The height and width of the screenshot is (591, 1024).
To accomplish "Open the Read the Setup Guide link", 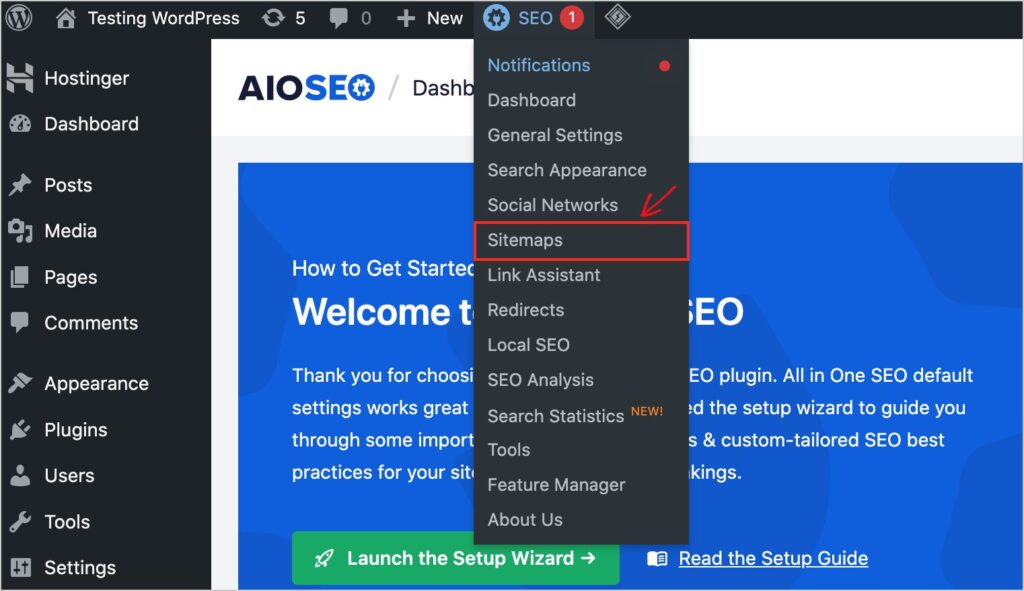I will [773, 559].
